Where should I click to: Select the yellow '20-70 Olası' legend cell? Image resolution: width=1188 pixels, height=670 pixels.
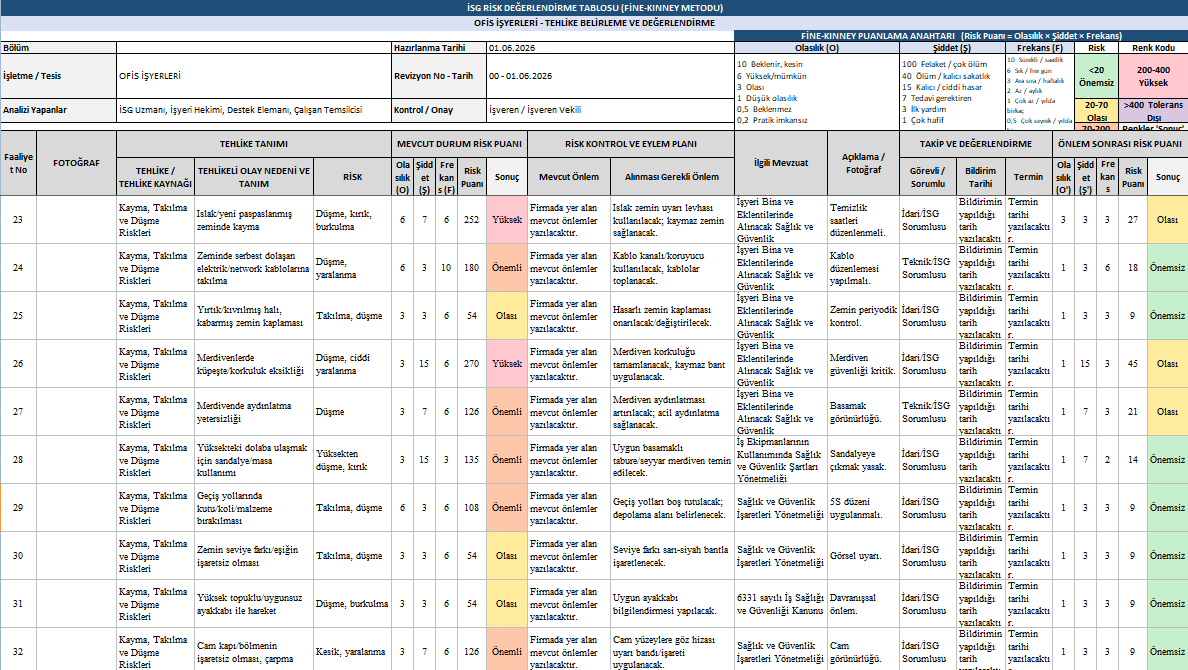[x=1096, y=111]
